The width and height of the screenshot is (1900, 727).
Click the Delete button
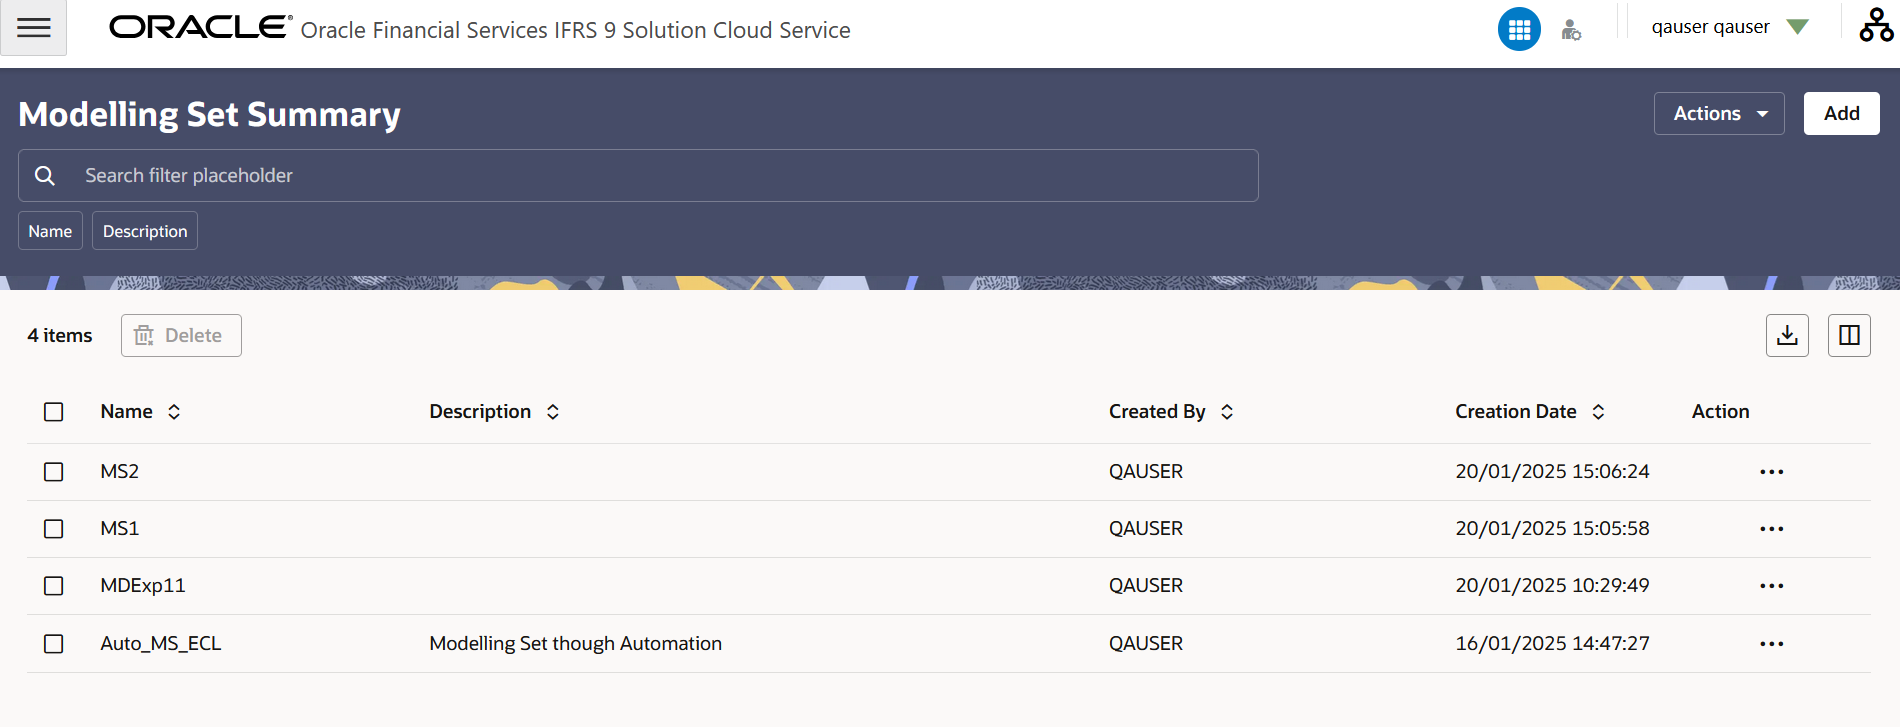(181, 336)
